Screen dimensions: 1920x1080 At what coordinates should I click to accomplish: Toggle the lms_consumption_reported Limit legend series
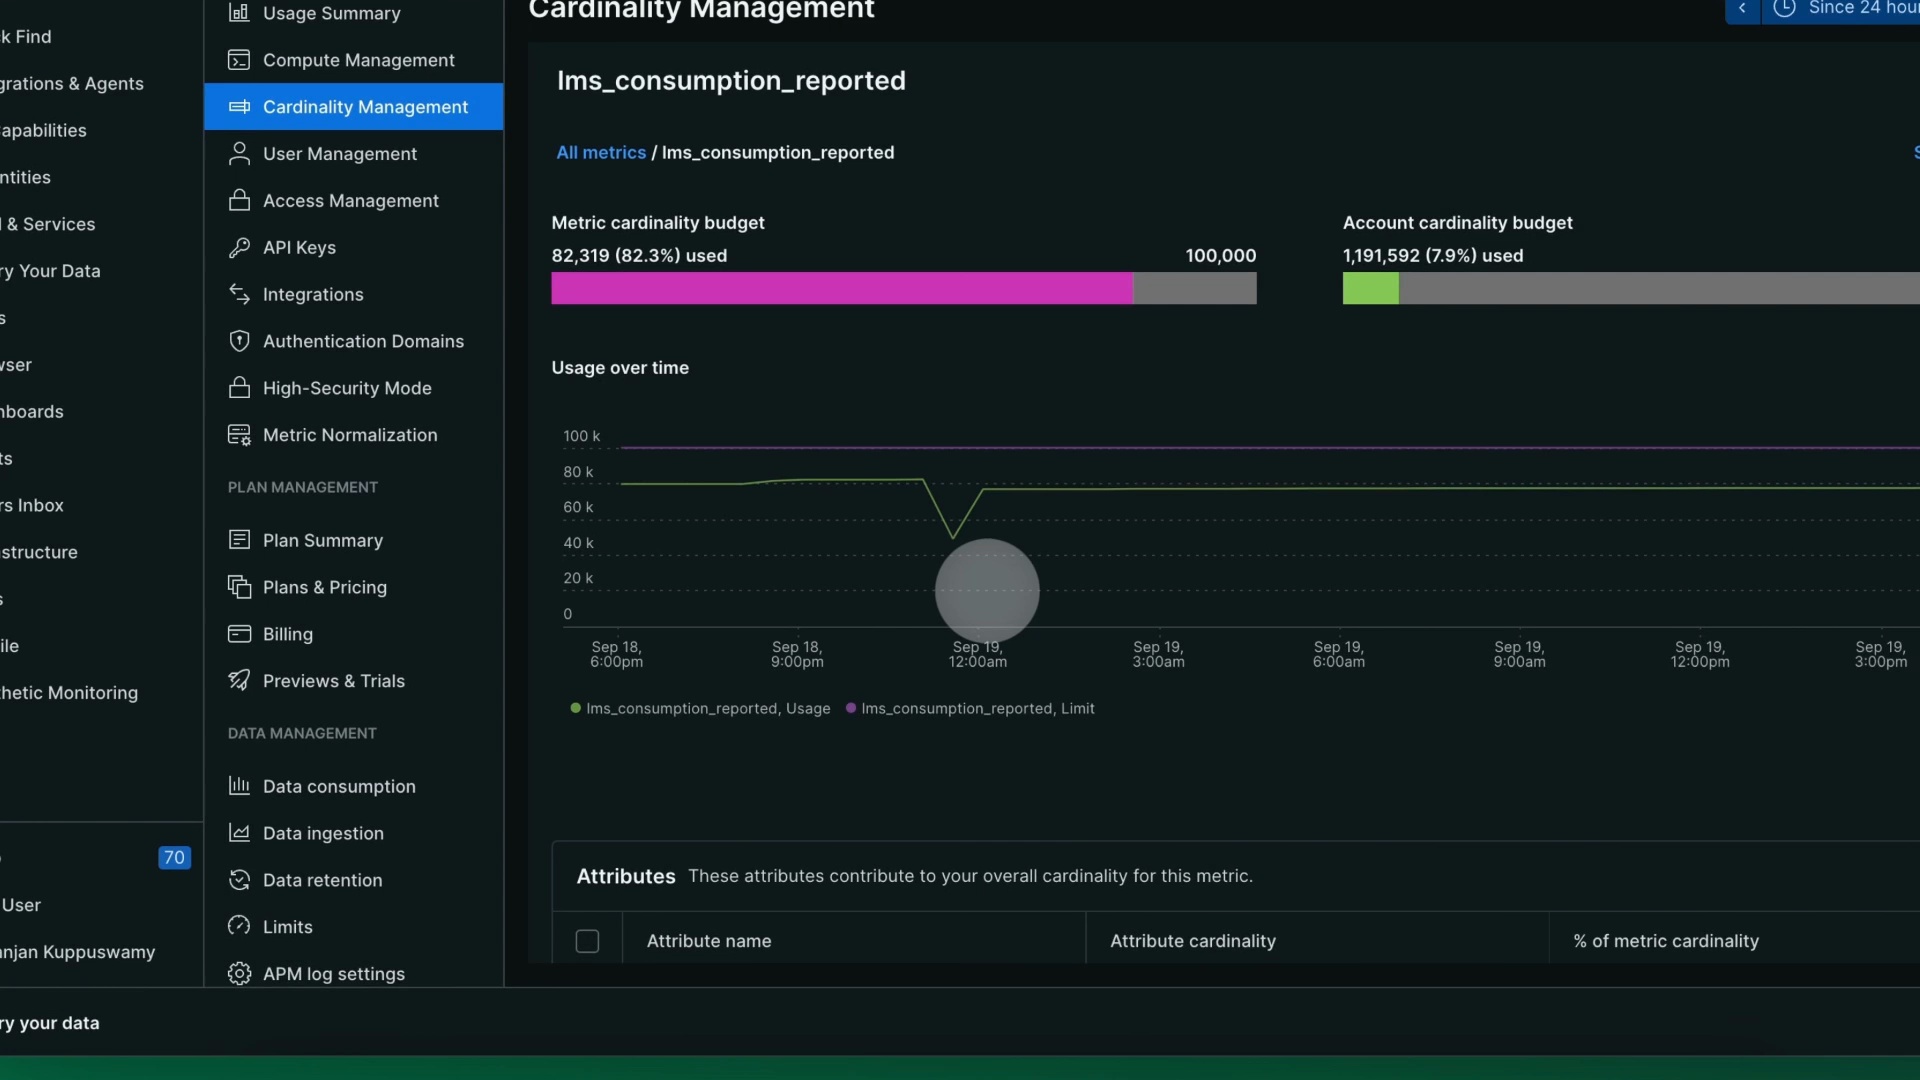[970, 708]
